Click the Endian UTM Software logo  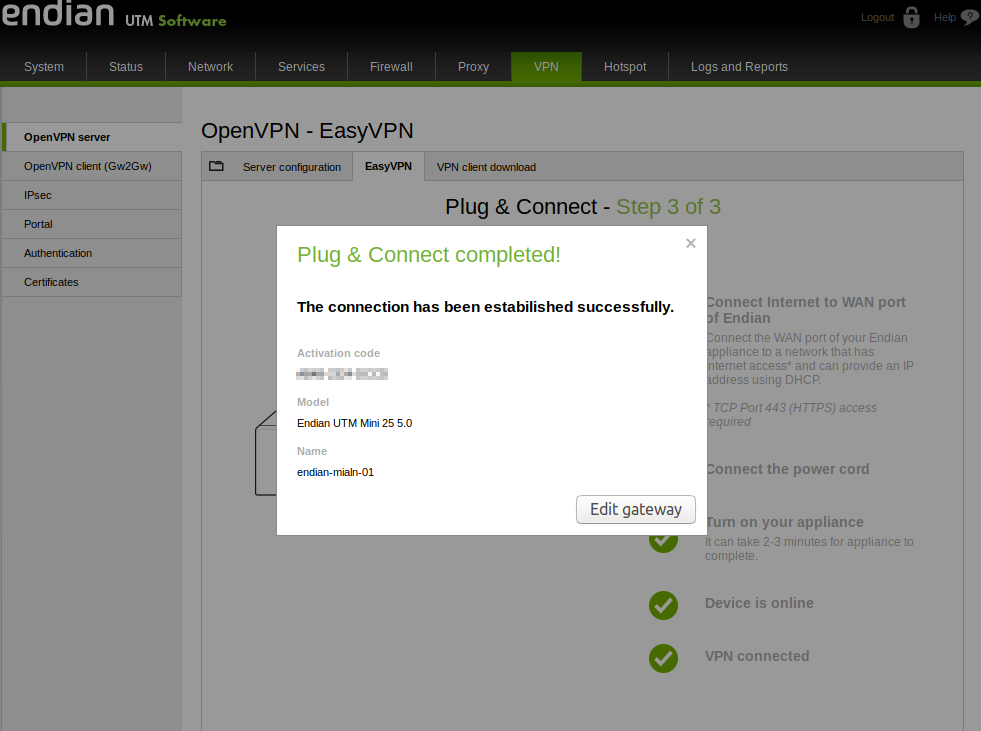pos(114,15)
